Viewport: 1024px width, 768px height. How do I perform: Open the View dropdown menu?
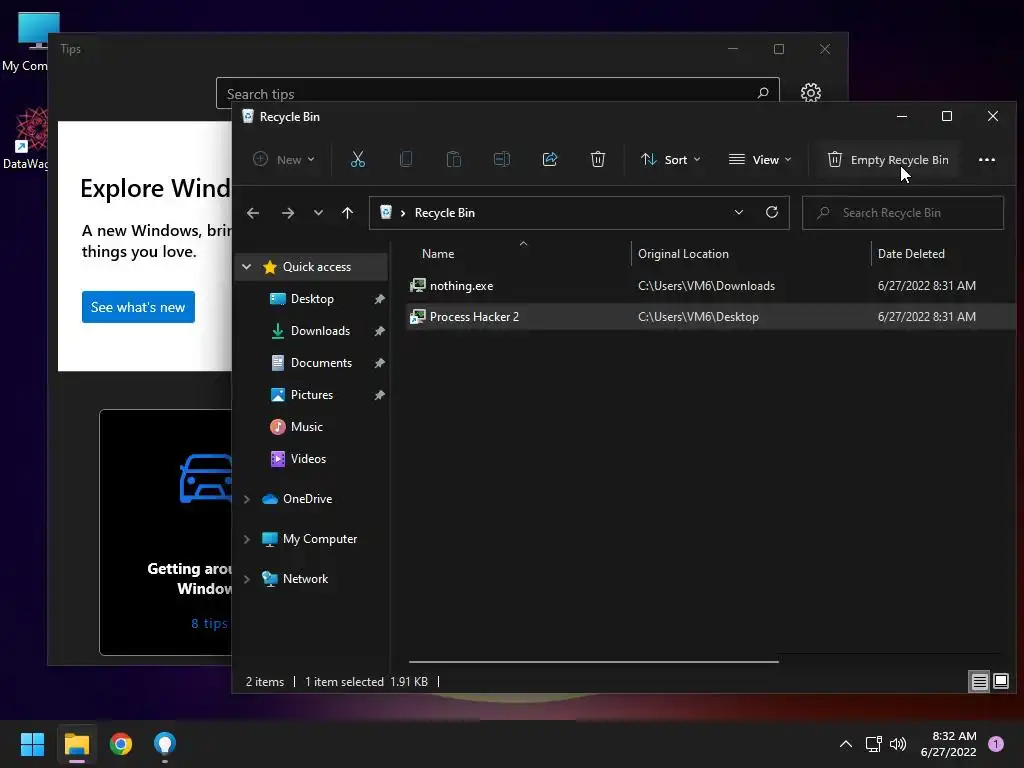[760, 159]
